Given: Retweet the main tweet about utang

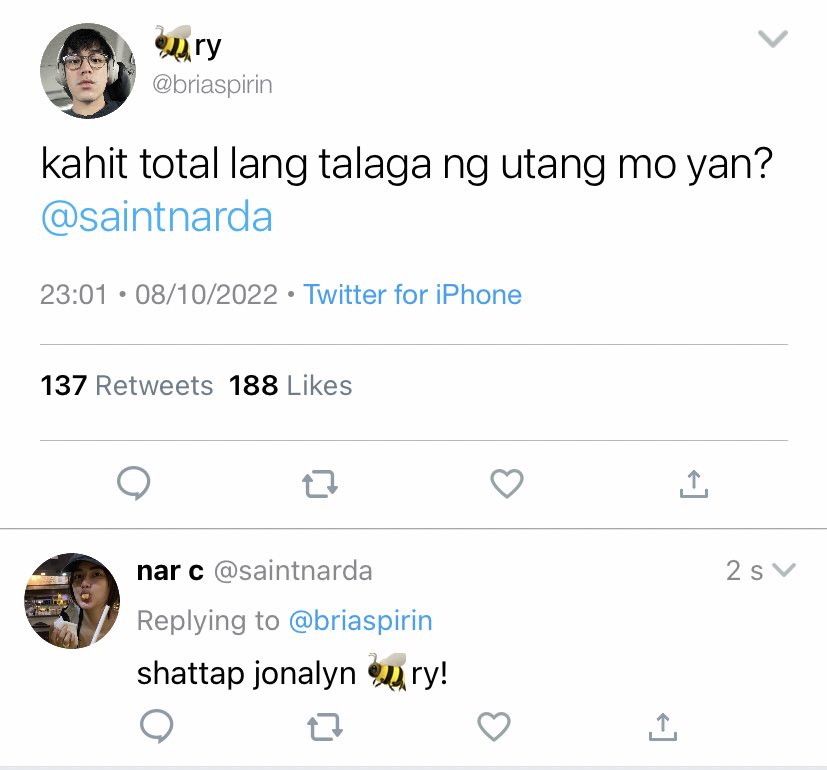Looking at the screenshot, I should [320, 484].
